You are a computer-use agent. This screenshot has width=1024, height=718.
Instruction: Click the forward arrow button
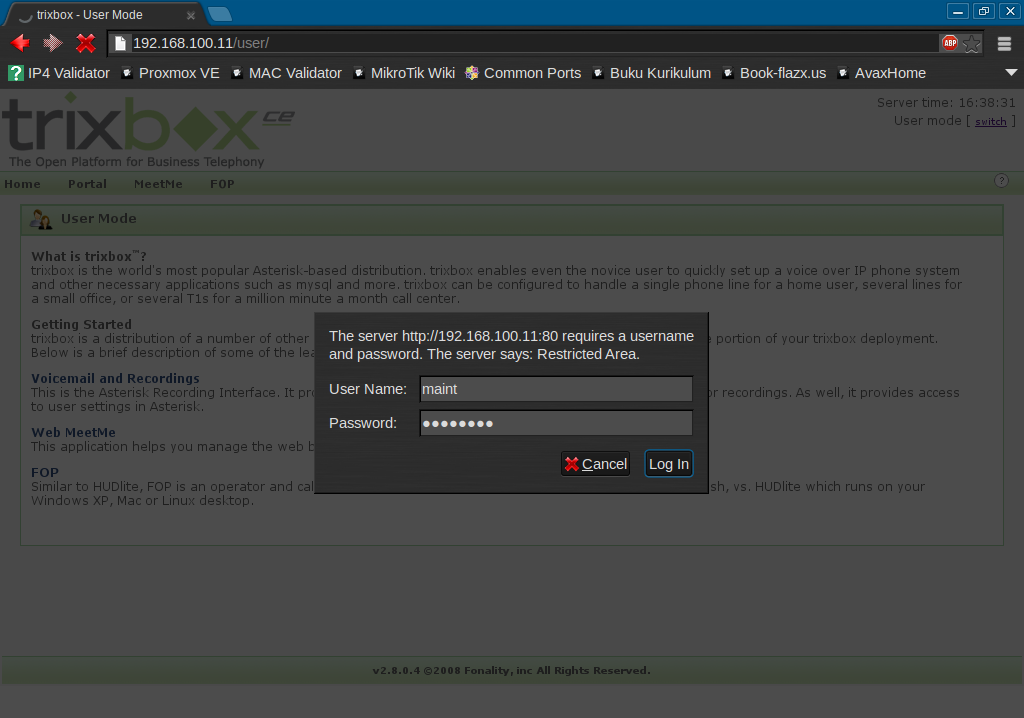coord(53,43)
